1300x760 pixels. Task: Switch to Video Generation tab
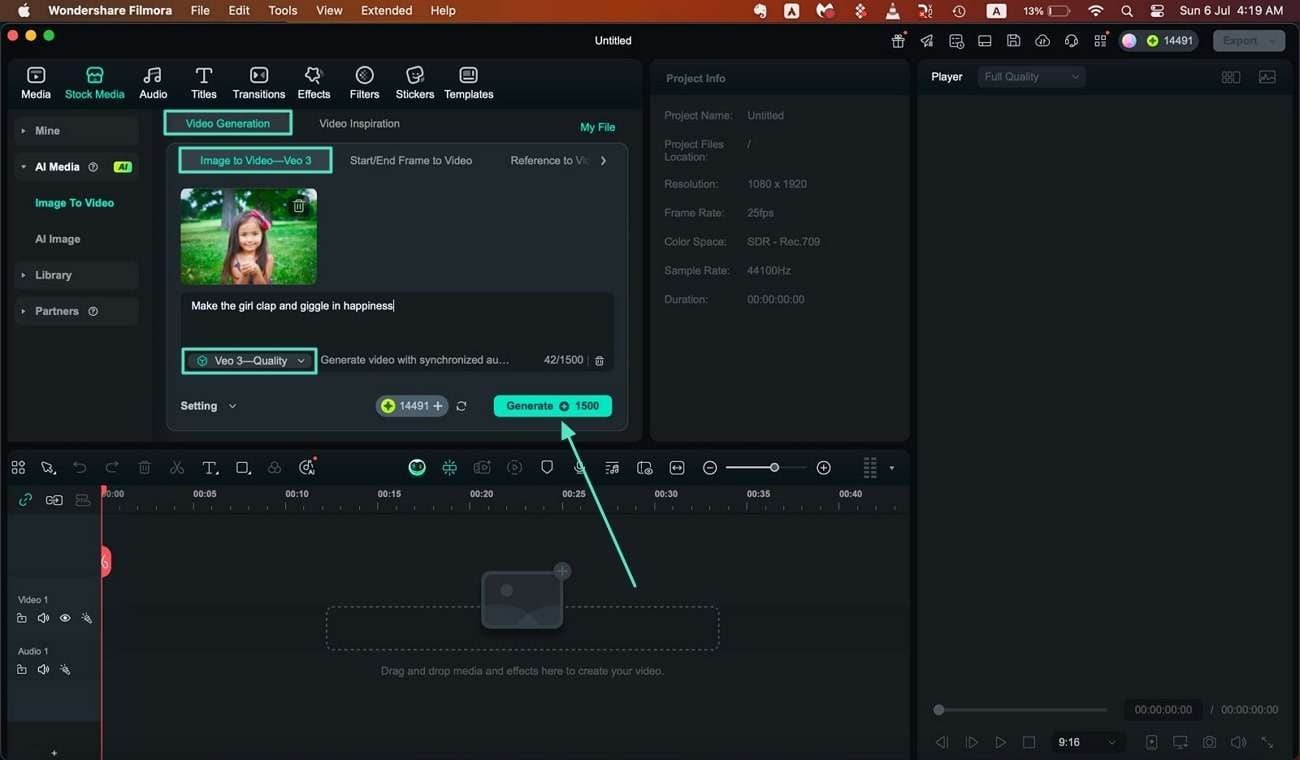pyautogui.click(x=228, y=123)
